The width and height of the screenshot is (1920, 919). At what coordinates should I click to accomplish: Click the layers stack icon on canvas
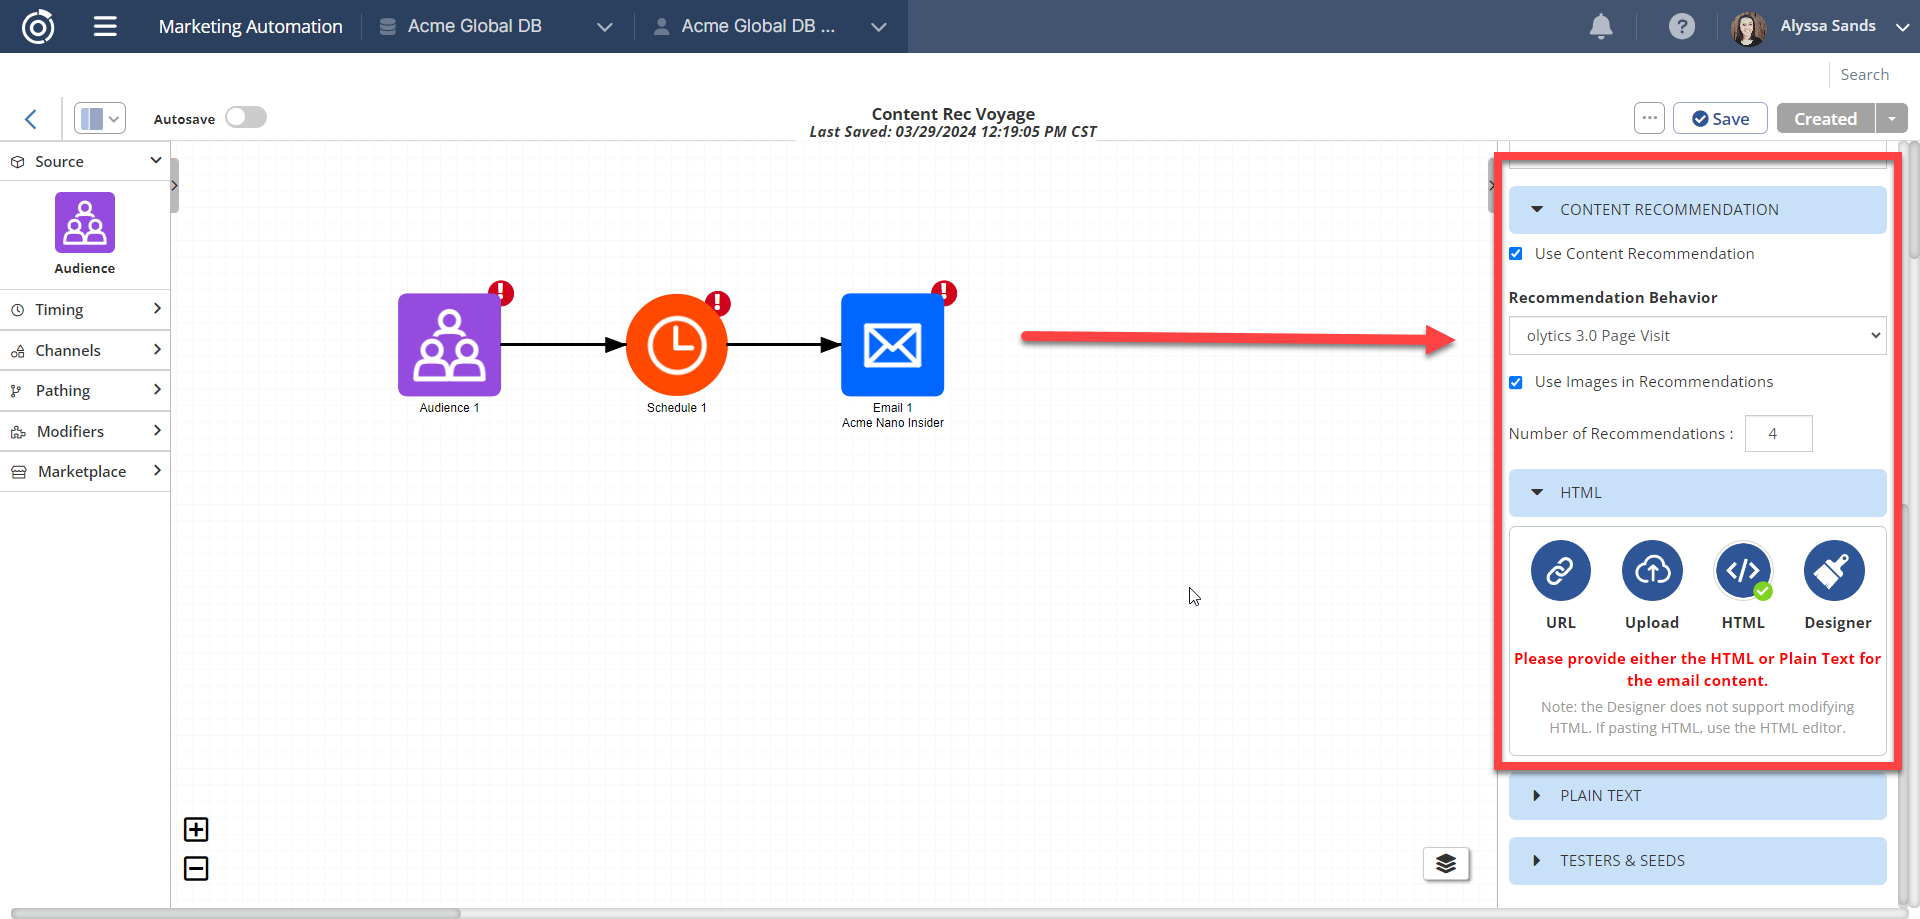pos(1446,863)
